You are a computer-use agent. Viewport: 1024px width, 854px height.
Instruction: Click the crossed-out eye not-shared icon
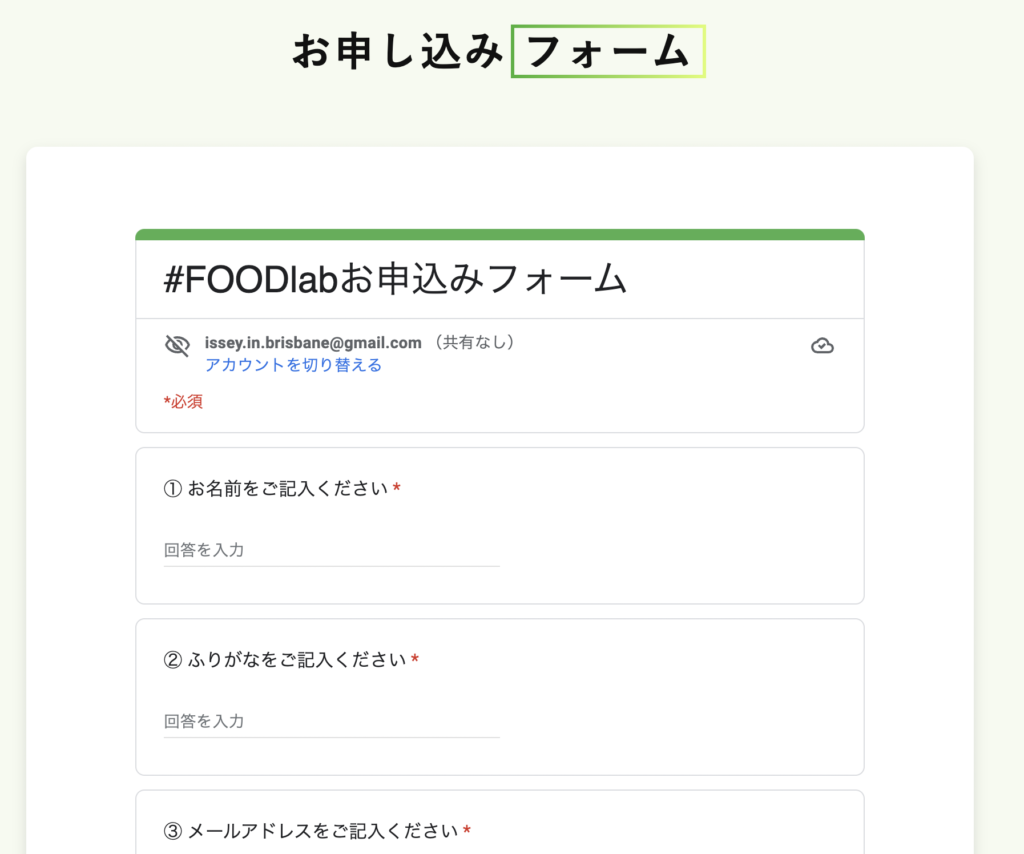click(177, 345)
